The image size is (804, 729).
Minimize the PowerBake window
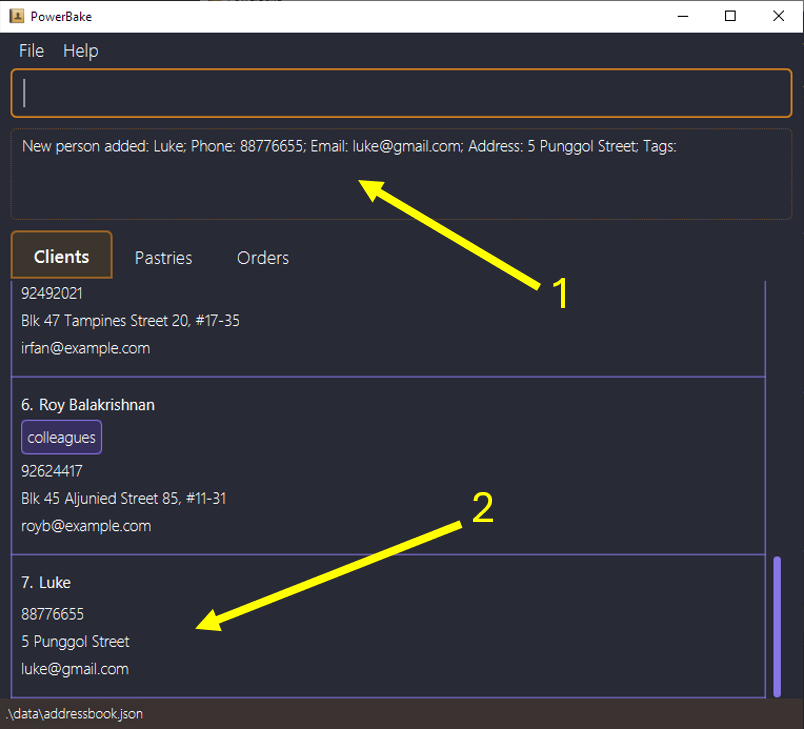click(684, 16)
